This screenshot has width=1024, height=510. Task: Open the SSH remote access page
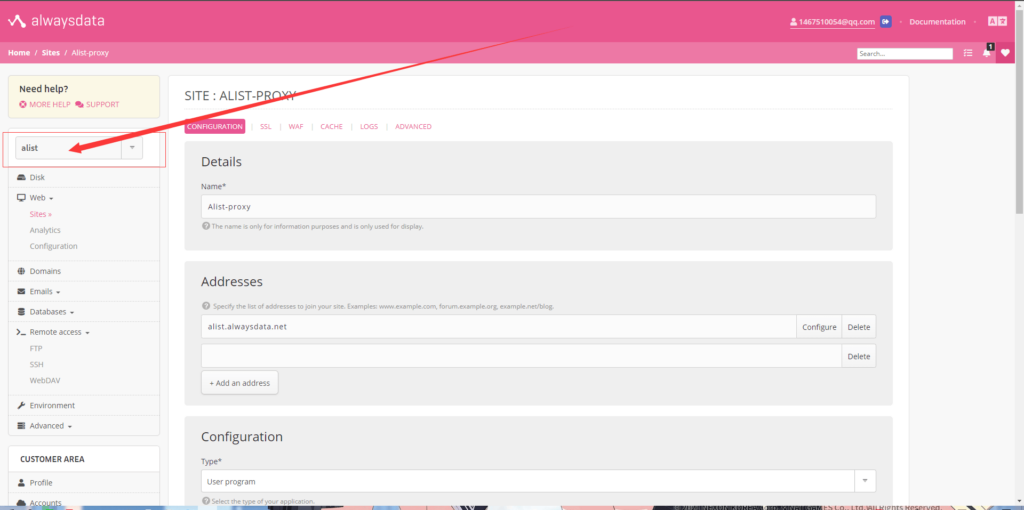(37, 364)
